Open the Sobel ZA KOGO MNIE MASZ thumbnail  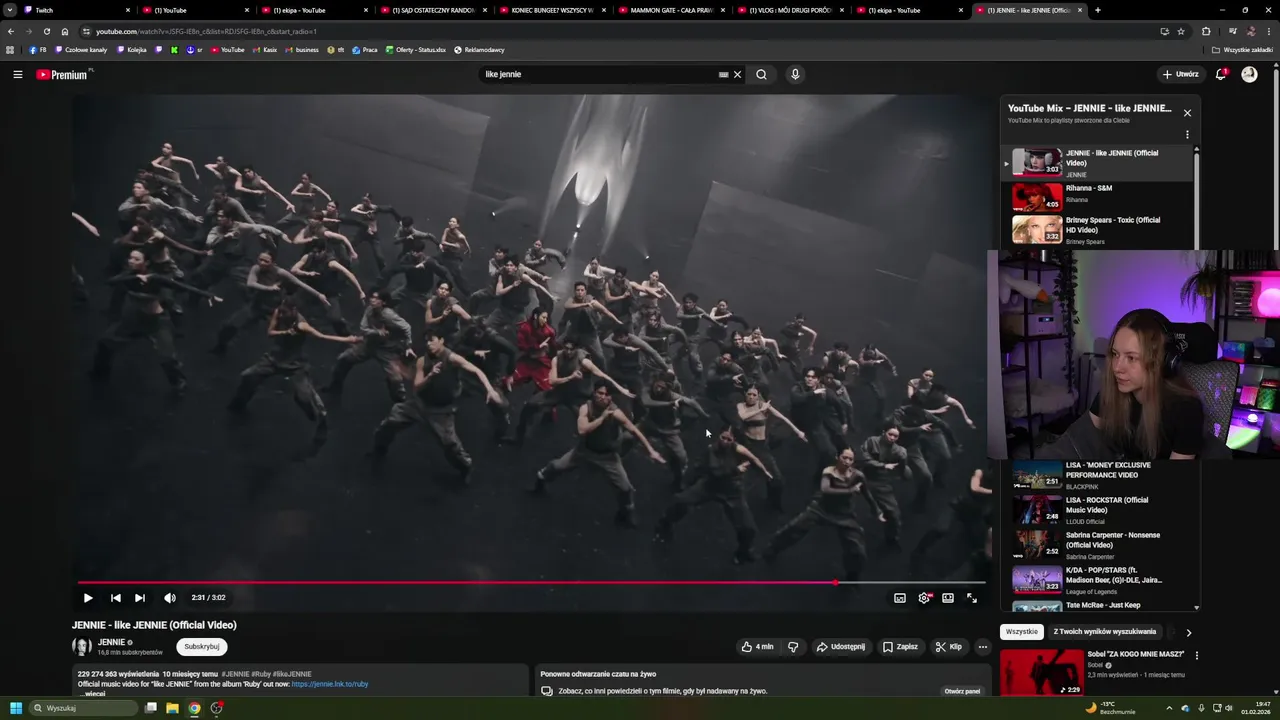[x=1042, y=673]
